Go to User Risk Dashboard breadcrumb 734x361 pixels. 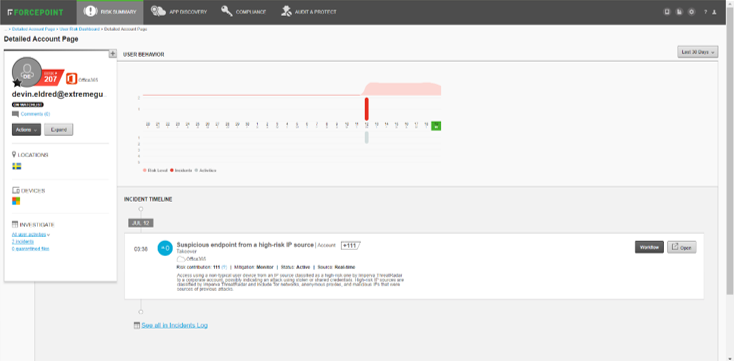click(80, 29)
